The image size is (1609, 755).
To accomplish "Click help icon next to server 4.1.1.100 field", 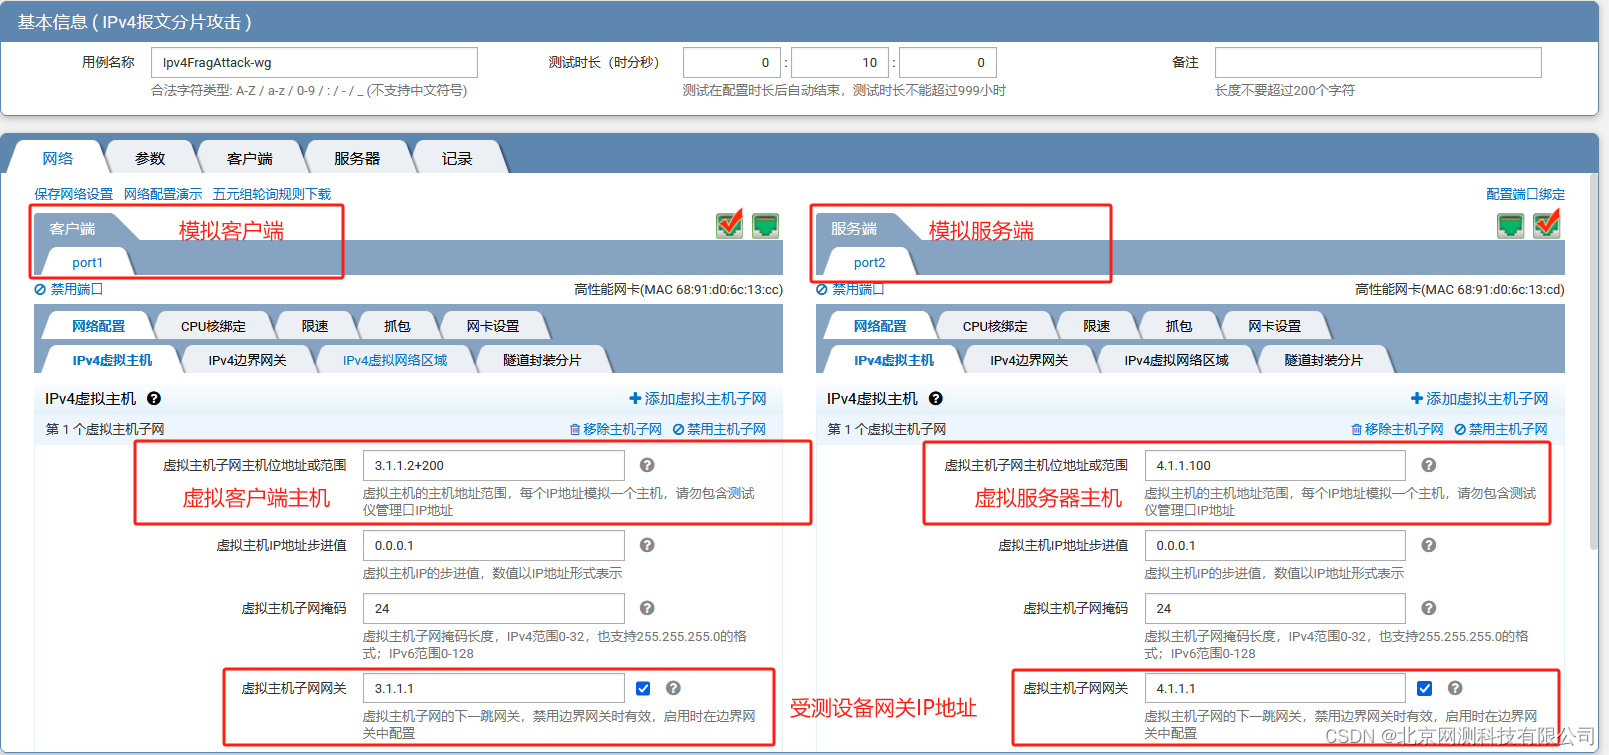I will coord(1429,465).
